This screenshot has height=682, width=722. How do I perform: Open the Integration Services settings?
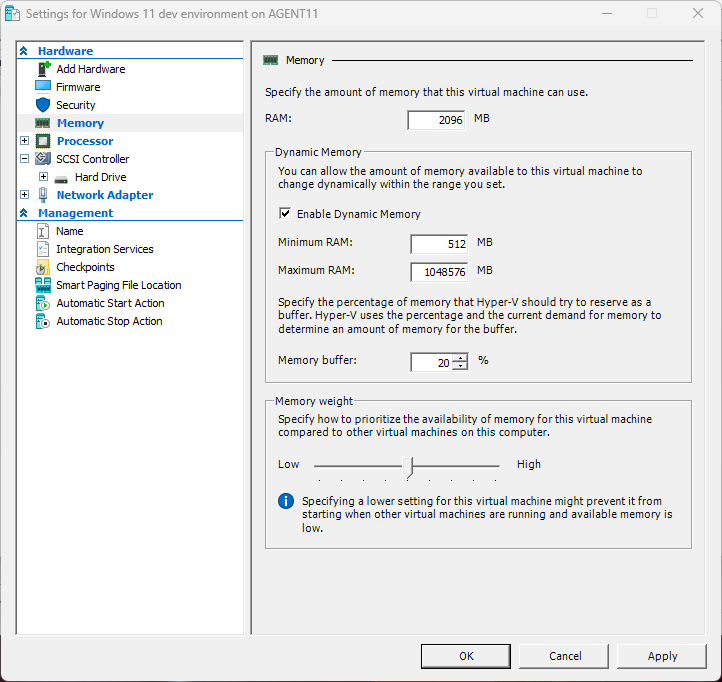coord(104,249)
